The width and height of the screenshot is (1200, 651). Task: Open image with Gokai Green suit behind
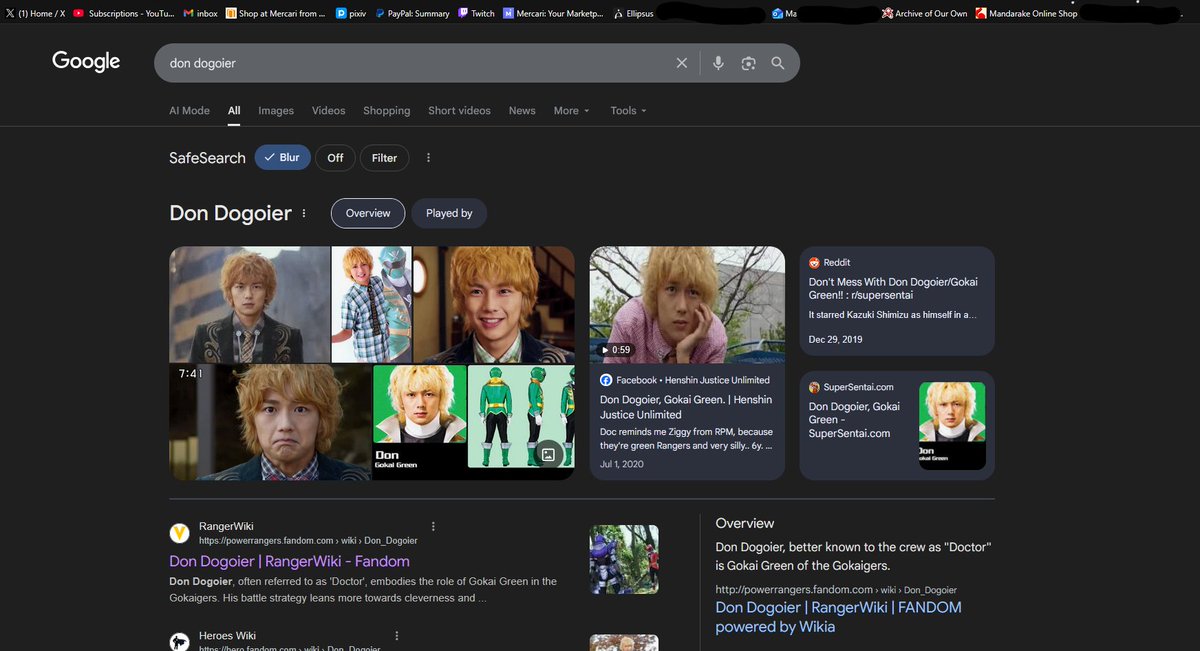(x=371, y=304)
